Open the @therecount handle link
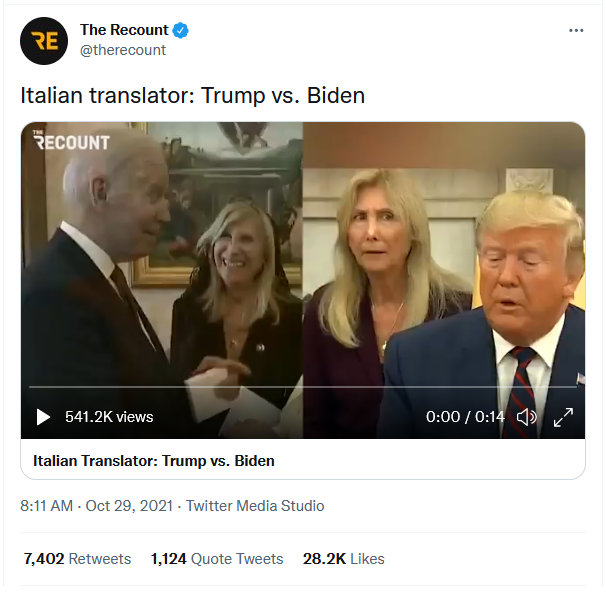 tap(123, 50)
